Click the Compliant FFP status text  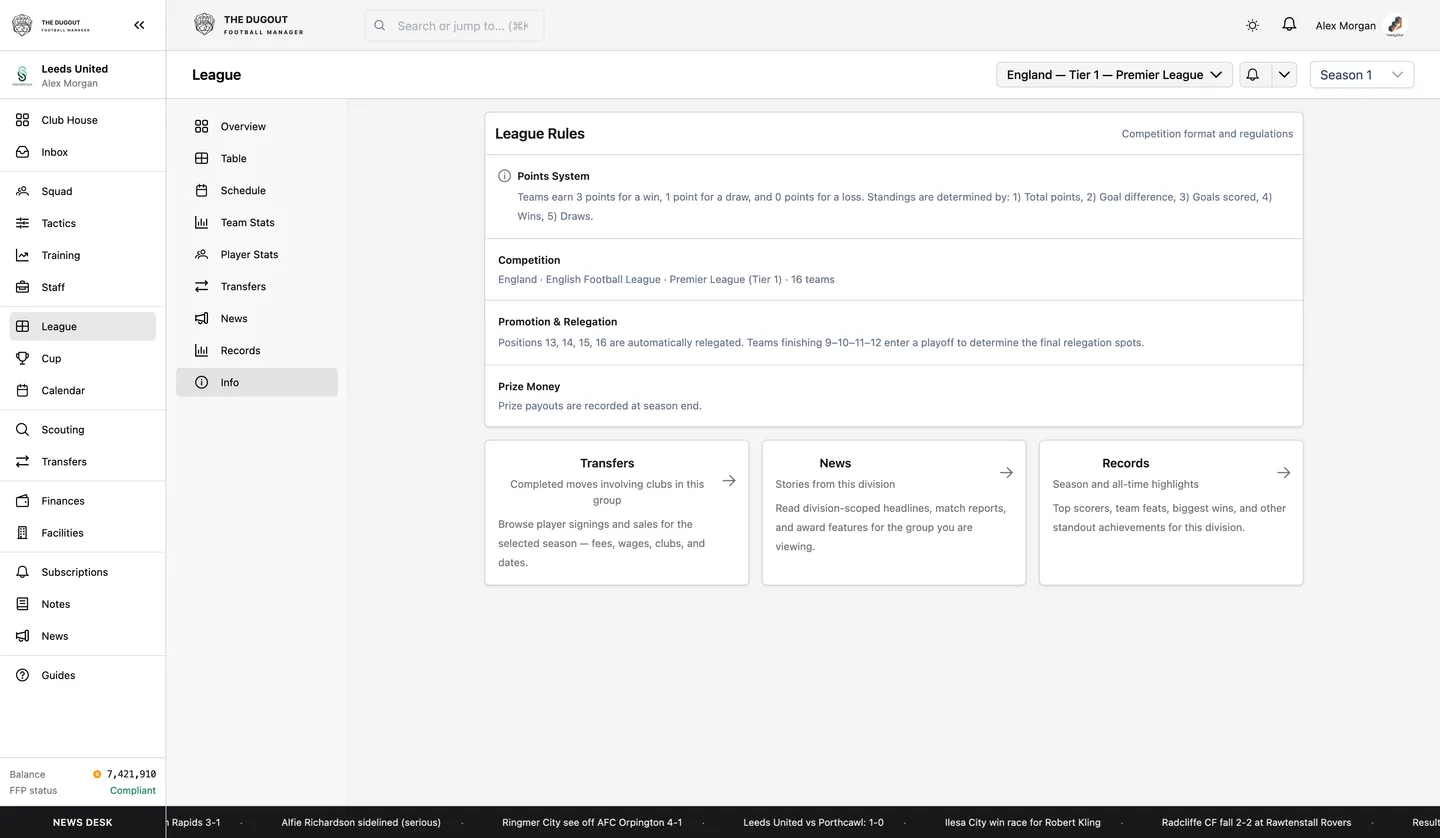point(133,790)
